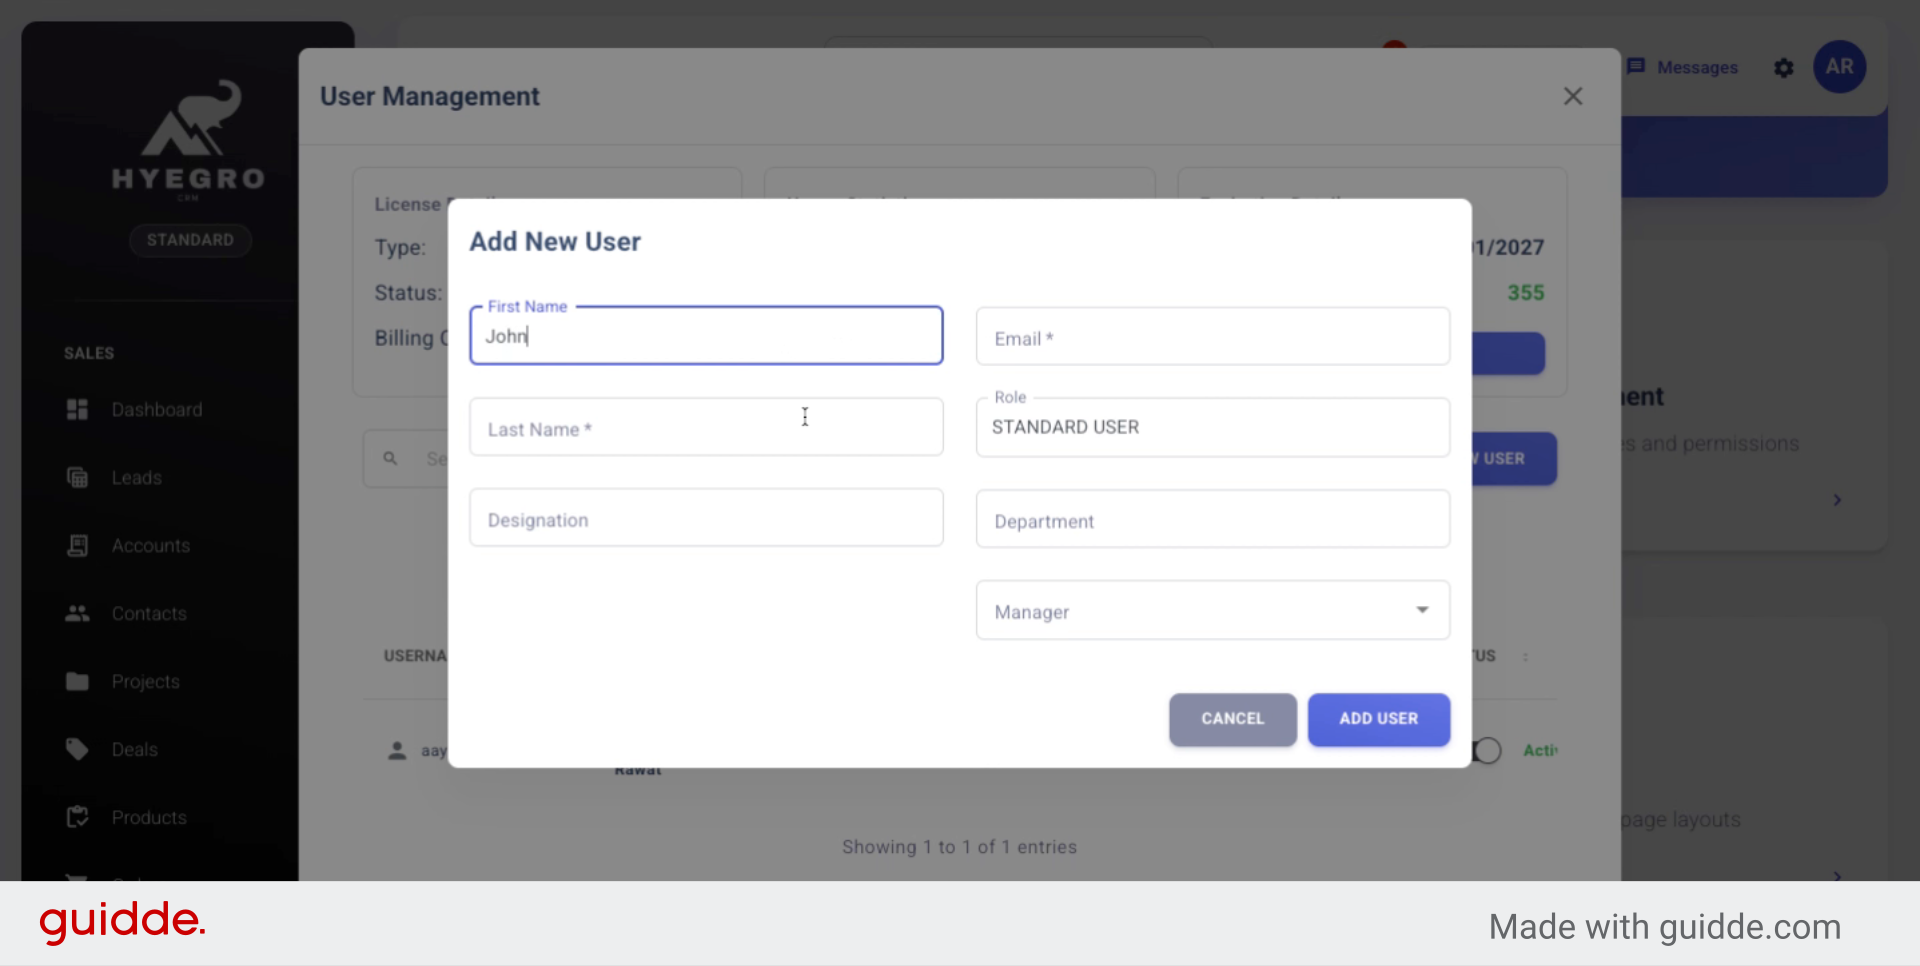Image resolution: width=1920 pixels, height=966 pixels.
Task: Click the Contacts people icon
Action: [77, 614]
